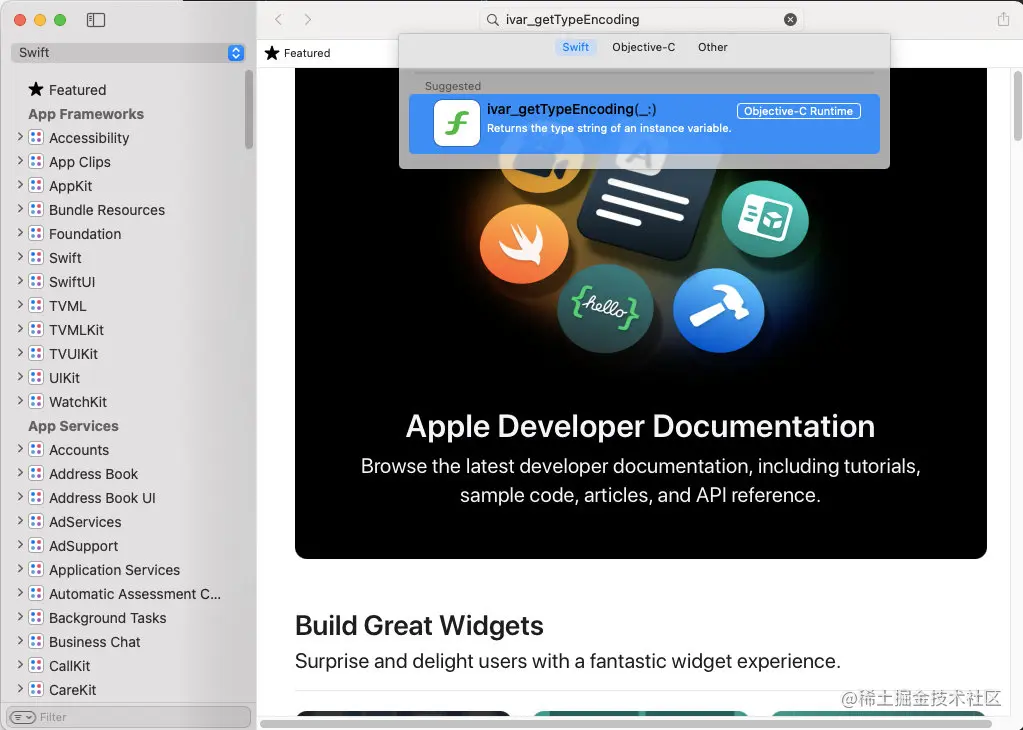The height and width of the screenshot is (730, 1023).
Task: Go back with the left arrow
Action: click(x=279, y=20)
